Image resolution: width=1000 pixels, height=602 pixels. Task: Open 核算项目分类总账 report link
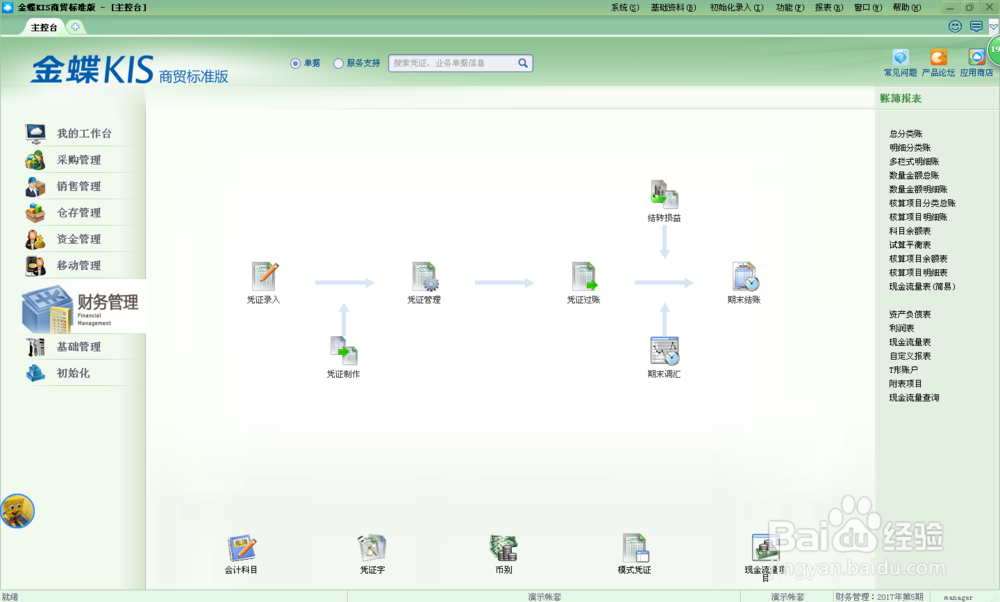922,203
